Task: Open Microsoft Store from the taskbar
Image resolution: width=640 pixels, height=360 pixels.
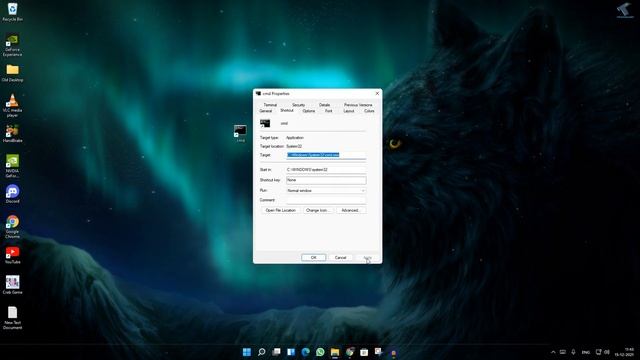Action: coord(364,352)
